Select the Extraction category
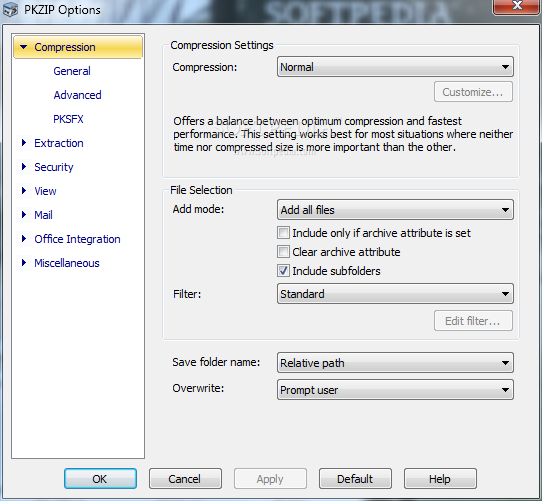The image size is (542, 501). pyautogui.click(x=59, y=143)
